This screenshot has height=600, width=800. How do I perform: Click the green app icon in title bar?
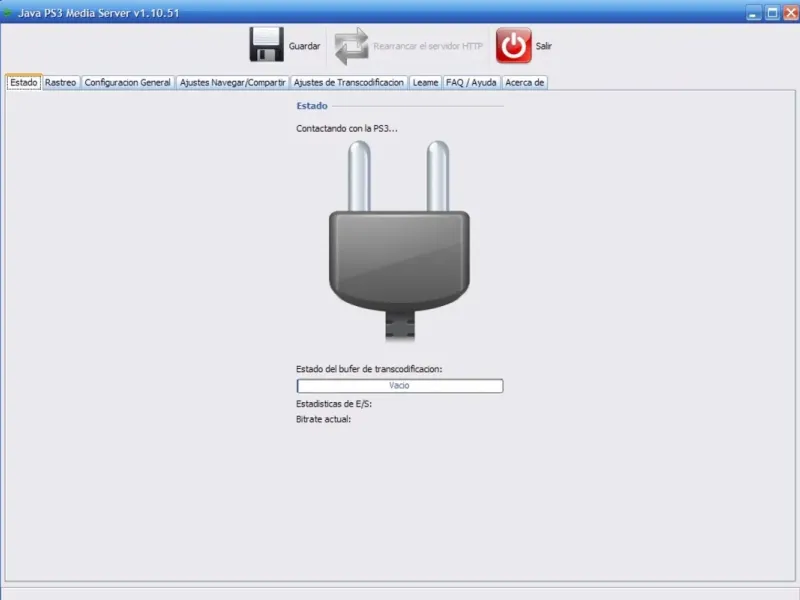click(x=7, y=12)
